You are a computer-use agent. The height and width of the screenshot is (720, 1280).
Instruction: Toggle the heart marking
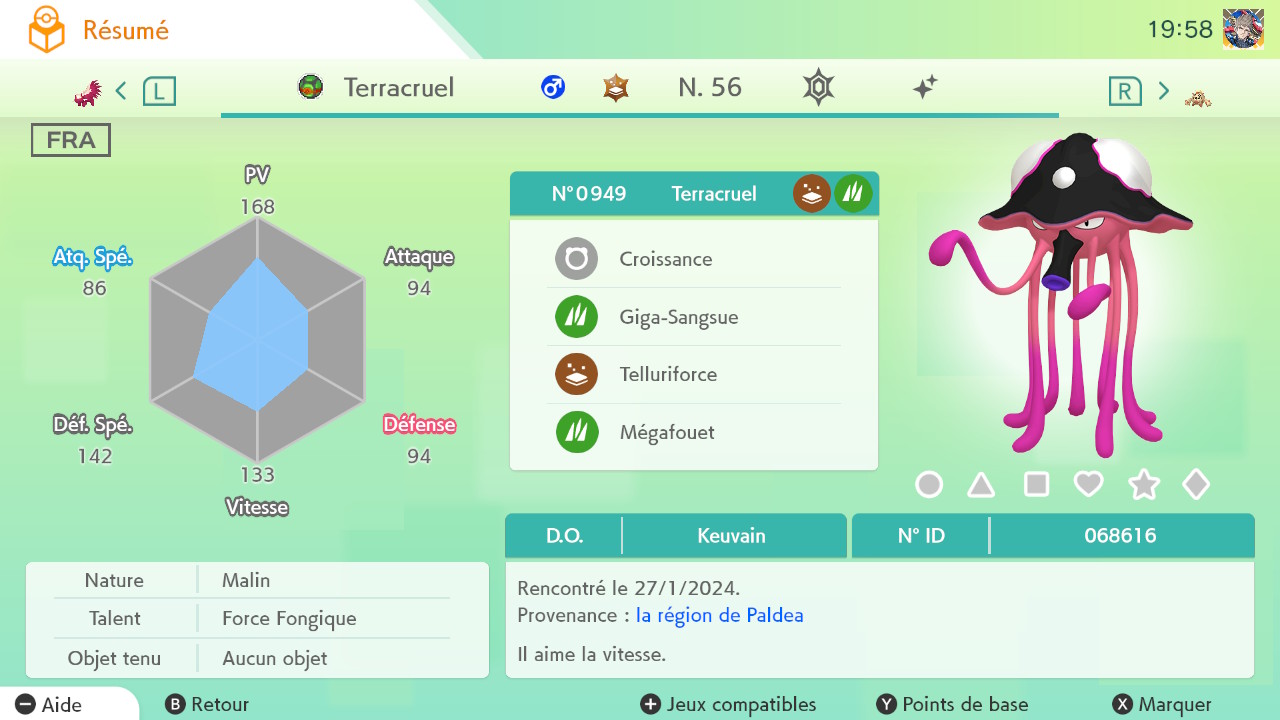[x=1089, y=485]
